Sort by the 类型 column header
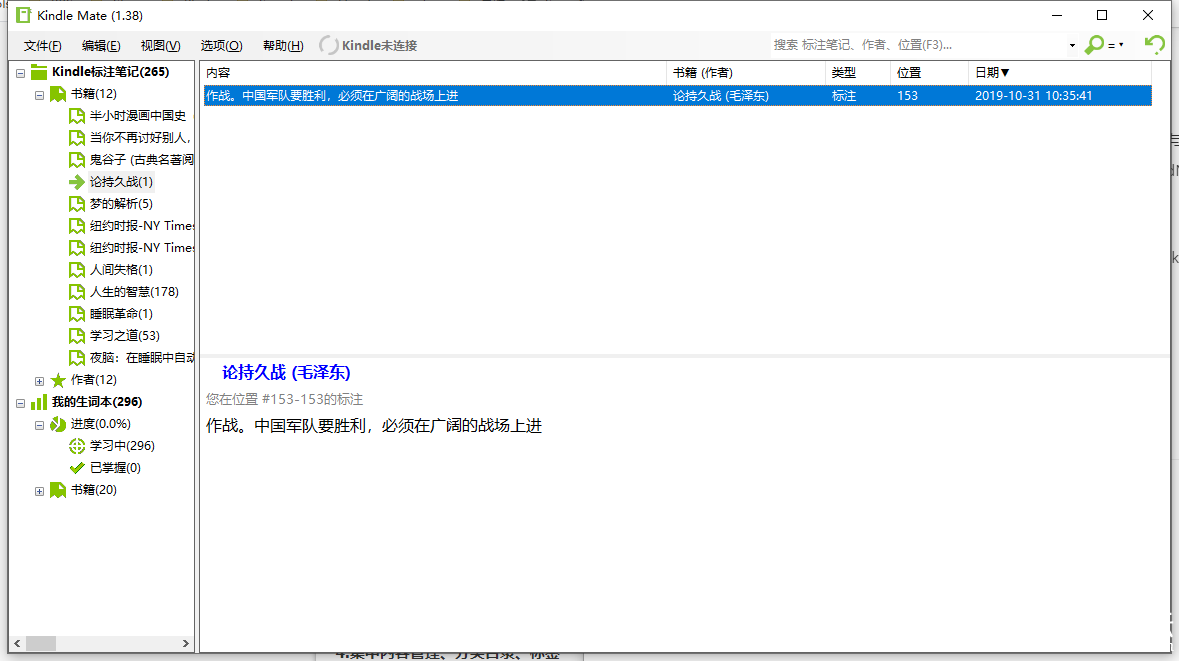Screen dimensions: 1179x661 (x=858, y=73)
